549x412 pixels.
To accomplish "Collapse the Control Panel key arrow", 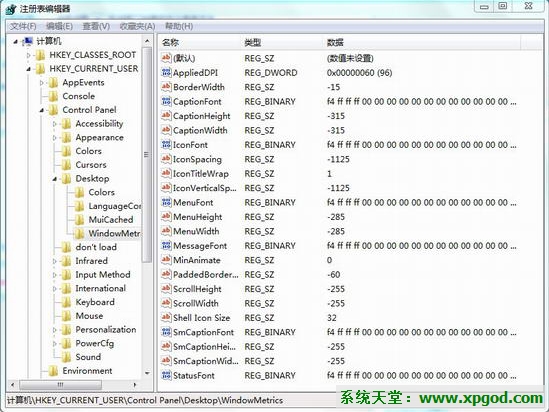I will tap(42, 110).
